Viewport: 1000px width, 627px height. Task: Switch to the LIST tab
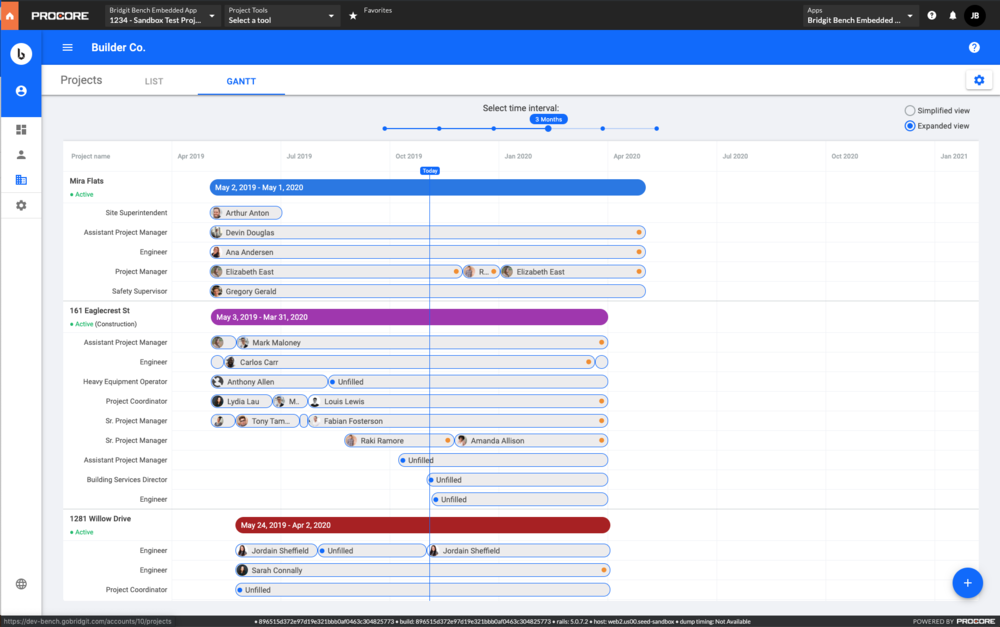pyautogui.click(x=154, y=81)
